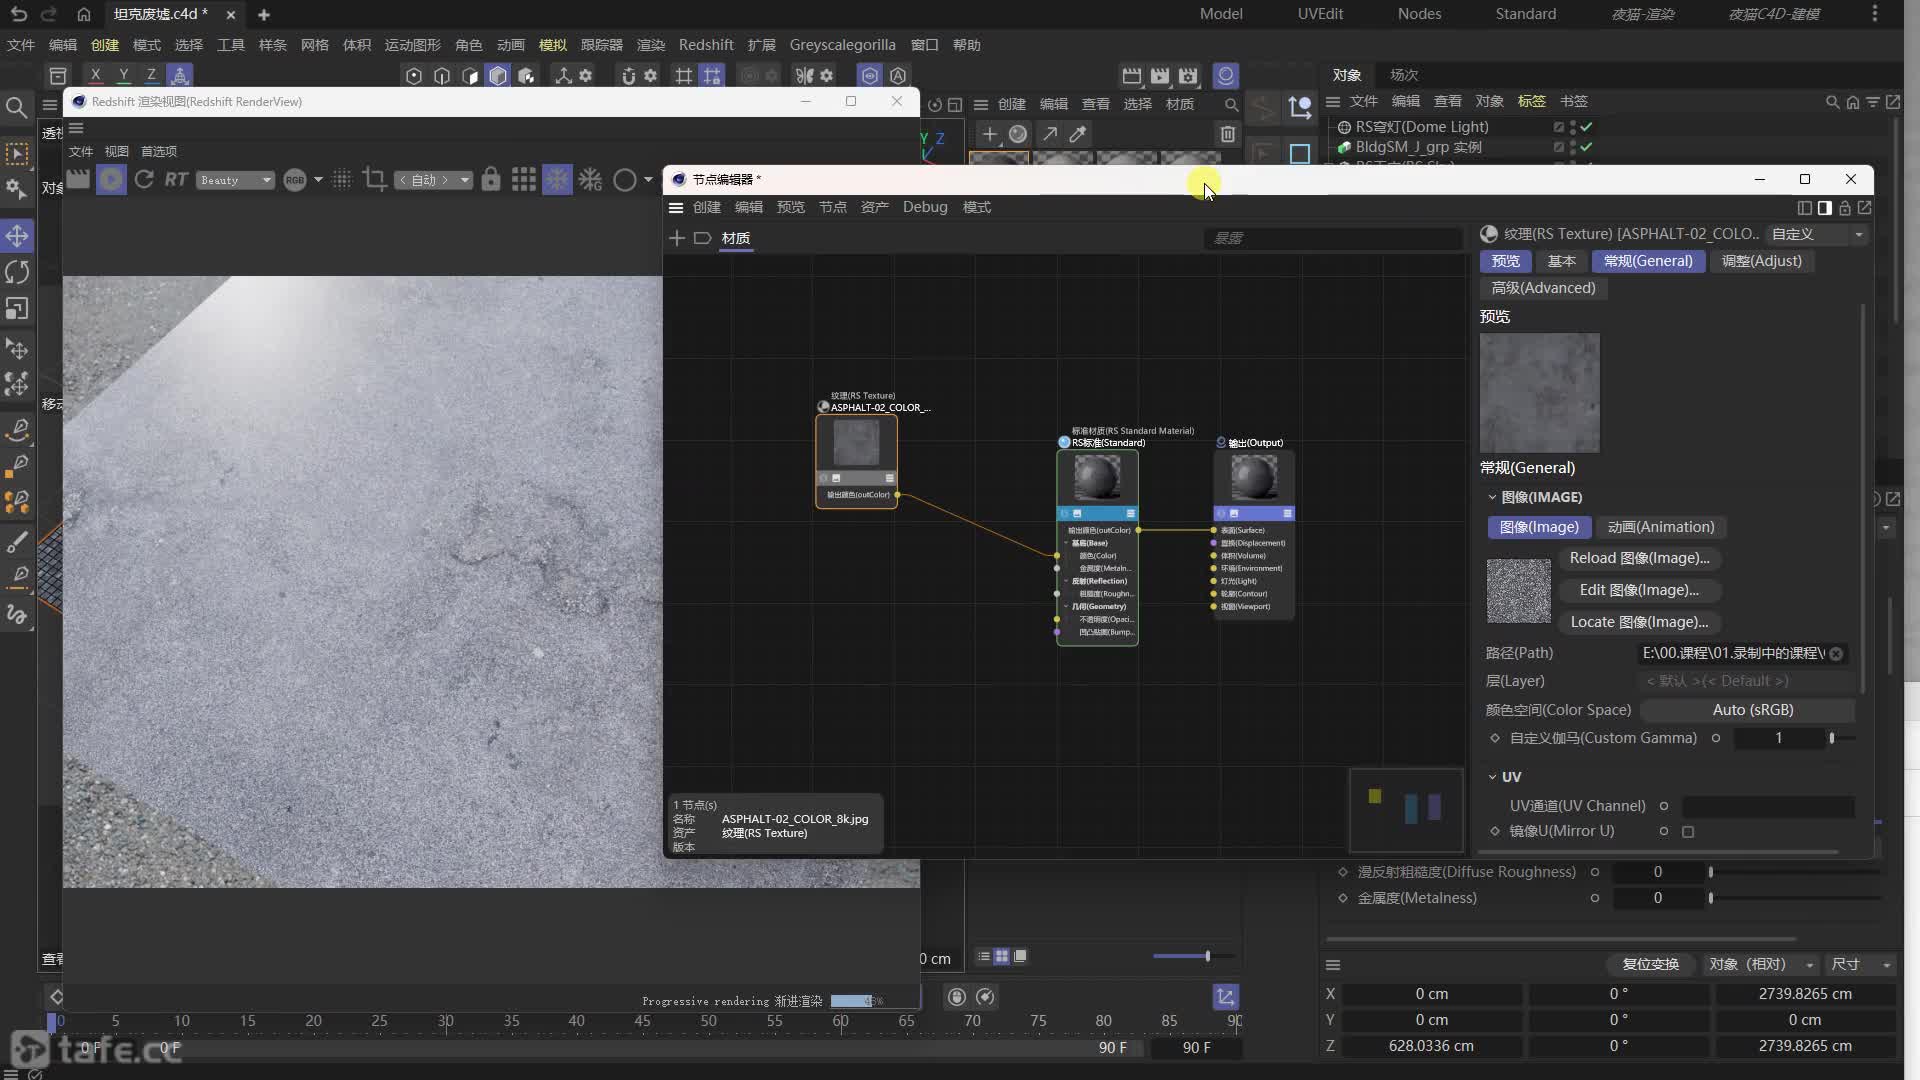Toggle the lock icon in RenderView toolbar

[x=490, y=179]
